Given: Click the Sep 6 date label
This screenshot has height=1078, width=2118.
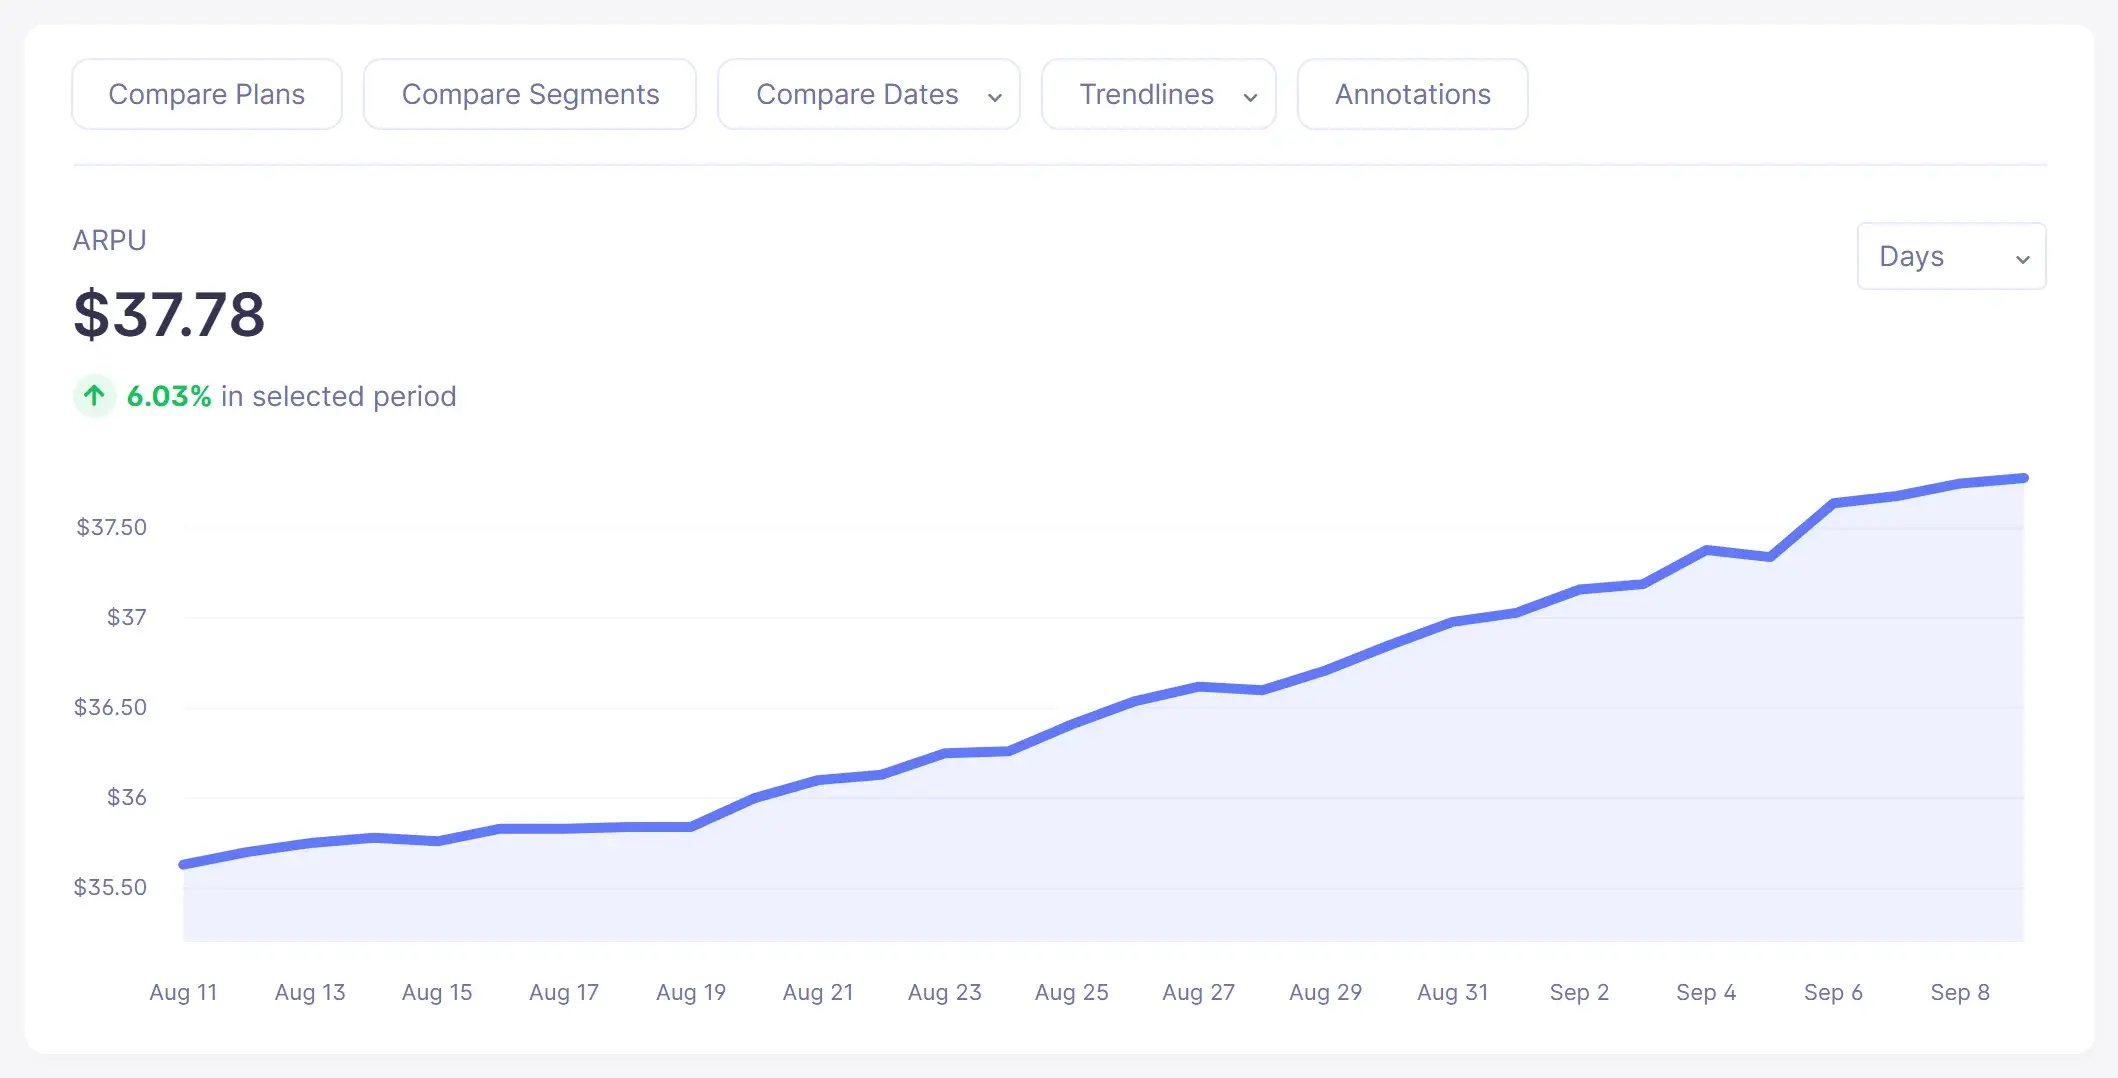Looking at the screenshot, I should tap(1834, 992).
